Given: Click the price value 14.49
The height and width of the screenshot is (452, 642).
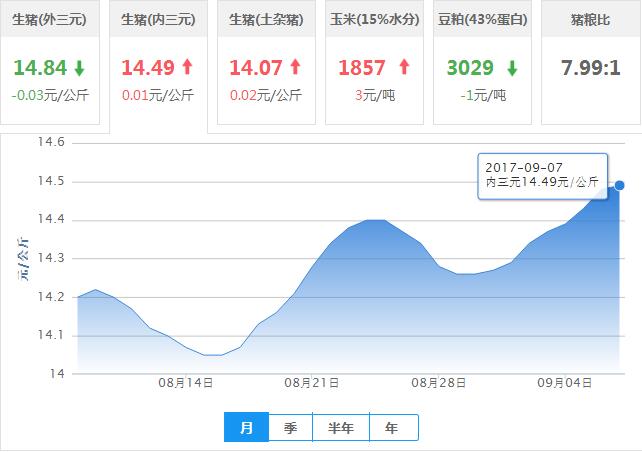Looking at the screenshot, I should click(x=148, y=68).
